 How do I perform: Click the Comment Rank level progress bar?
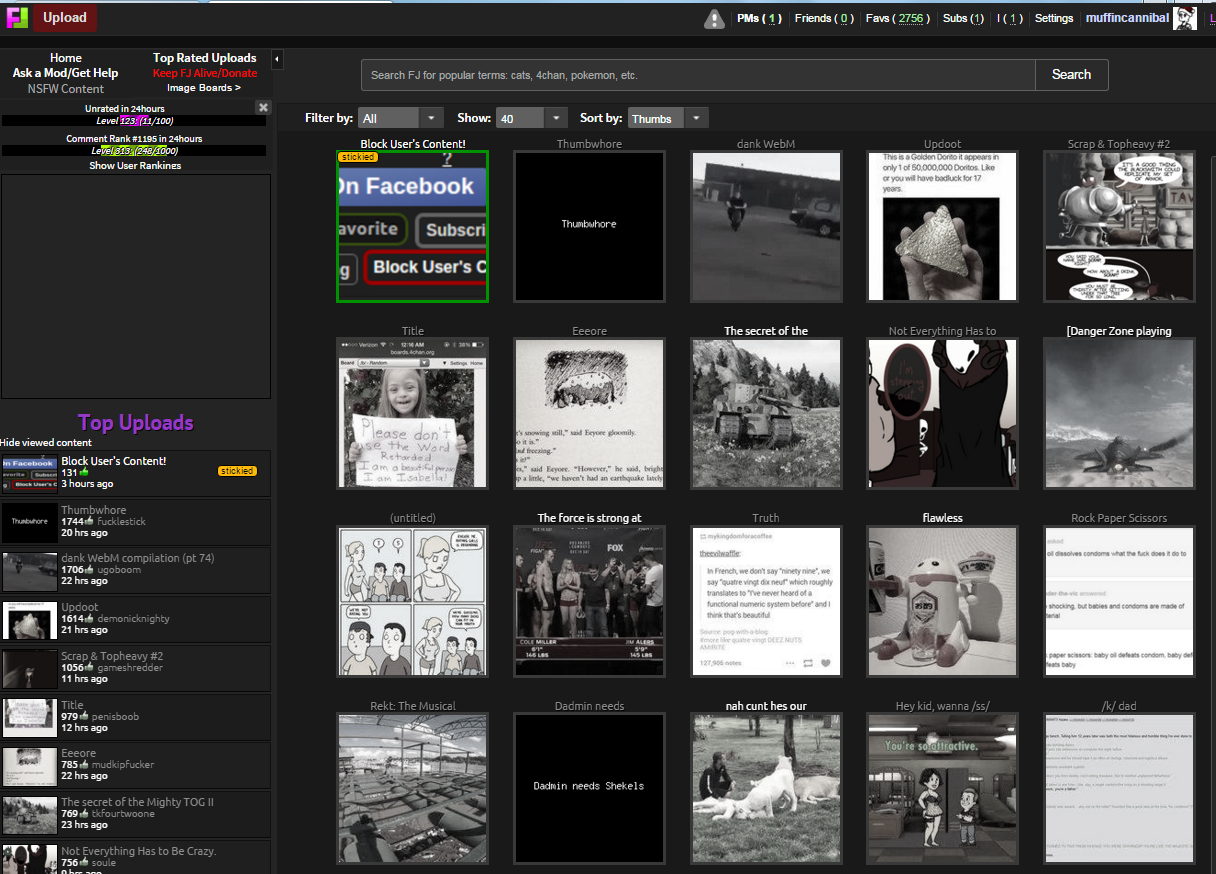(x=134, y=151)
